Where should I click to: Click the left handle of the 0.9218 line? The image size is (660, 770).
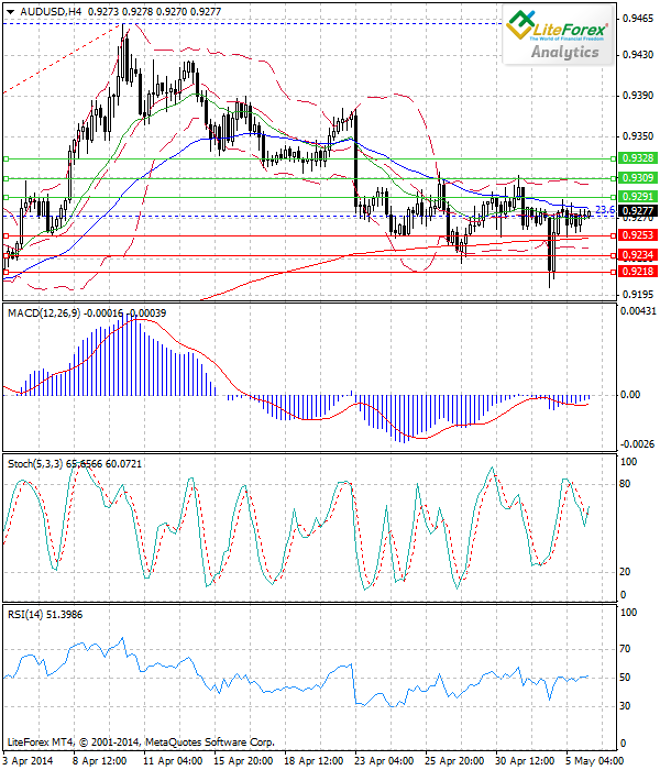(6, 272)
